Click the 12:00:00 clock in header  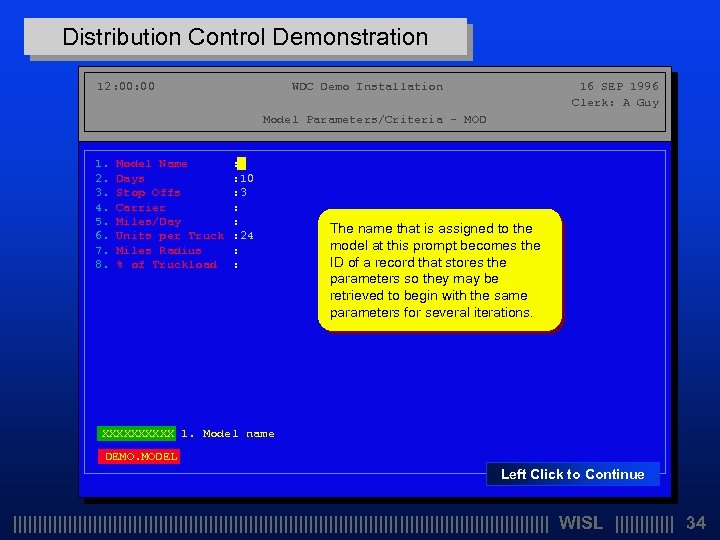(126, 86)
